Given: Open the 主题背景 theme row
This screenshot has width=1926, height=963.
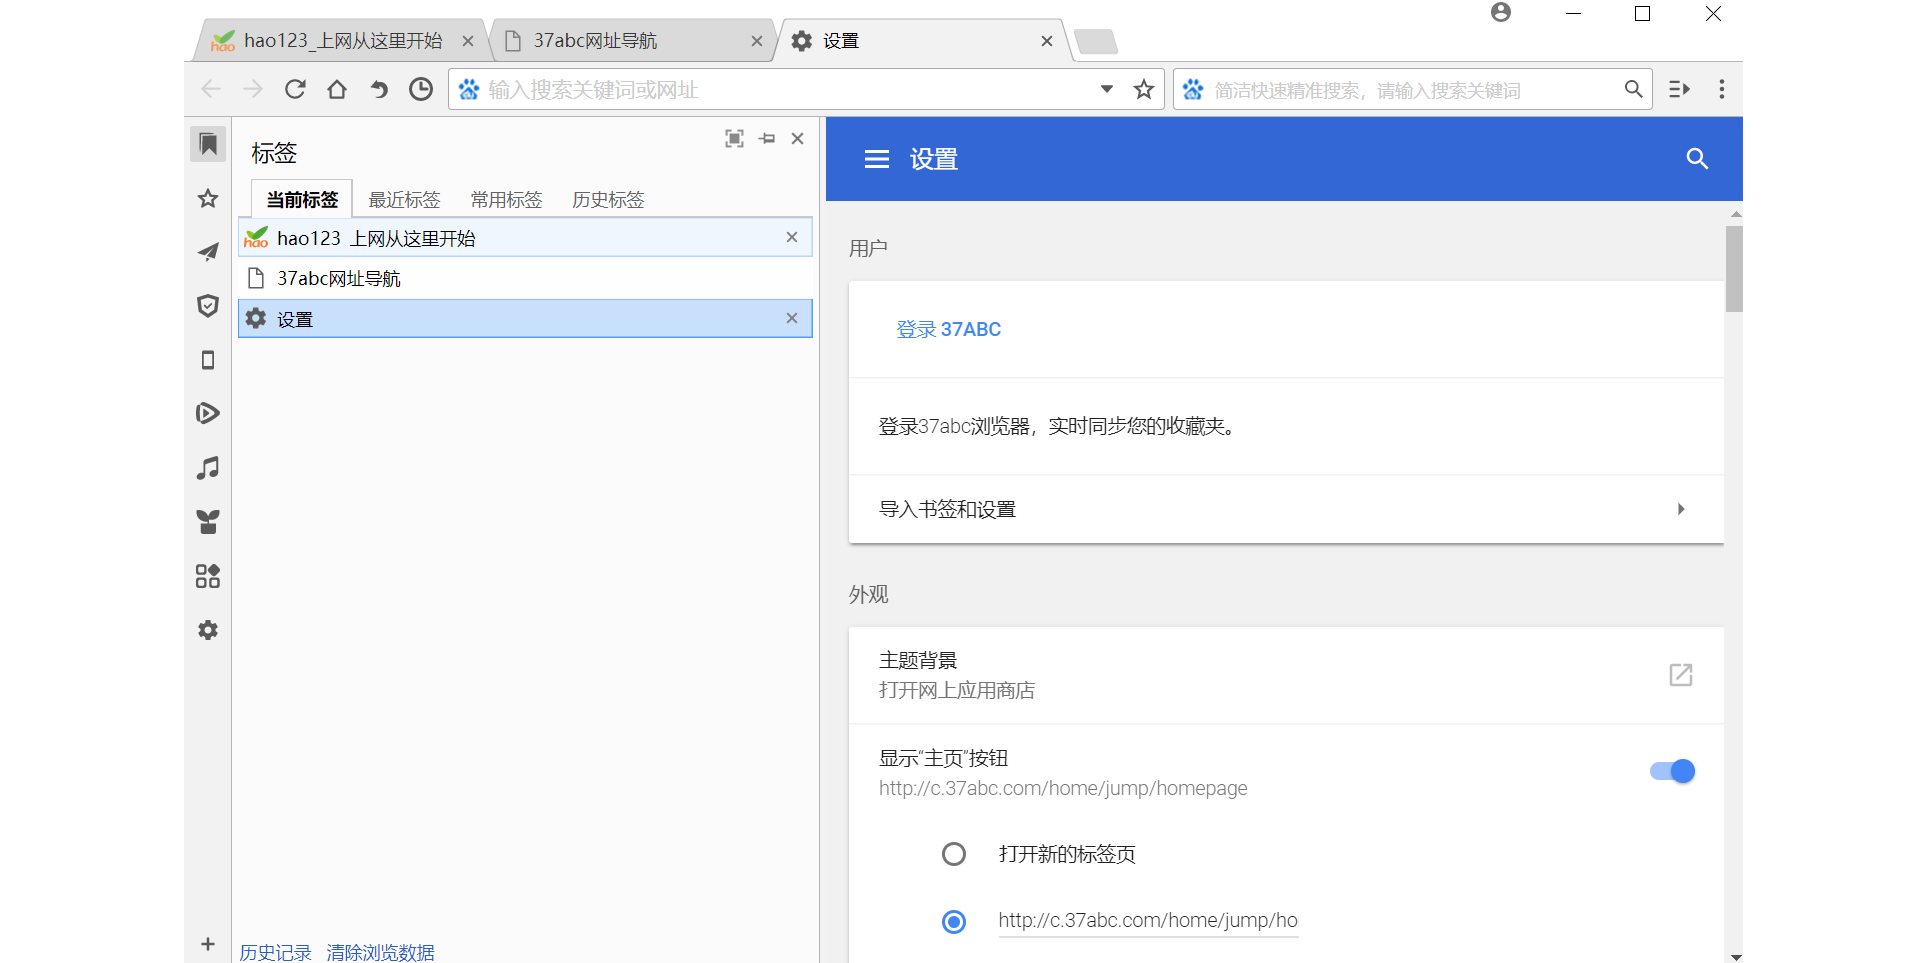Looking at the screenshot, I should point(1286,675).
